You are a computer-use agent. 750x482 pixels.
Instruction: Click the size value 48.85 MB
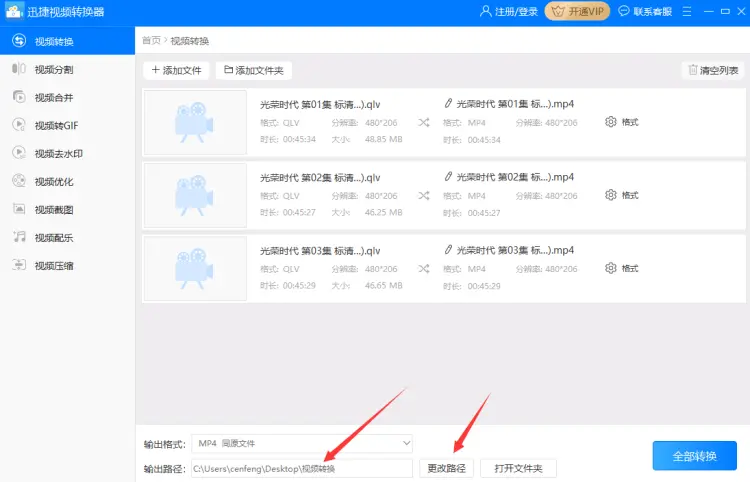click(x=384, y=139)
